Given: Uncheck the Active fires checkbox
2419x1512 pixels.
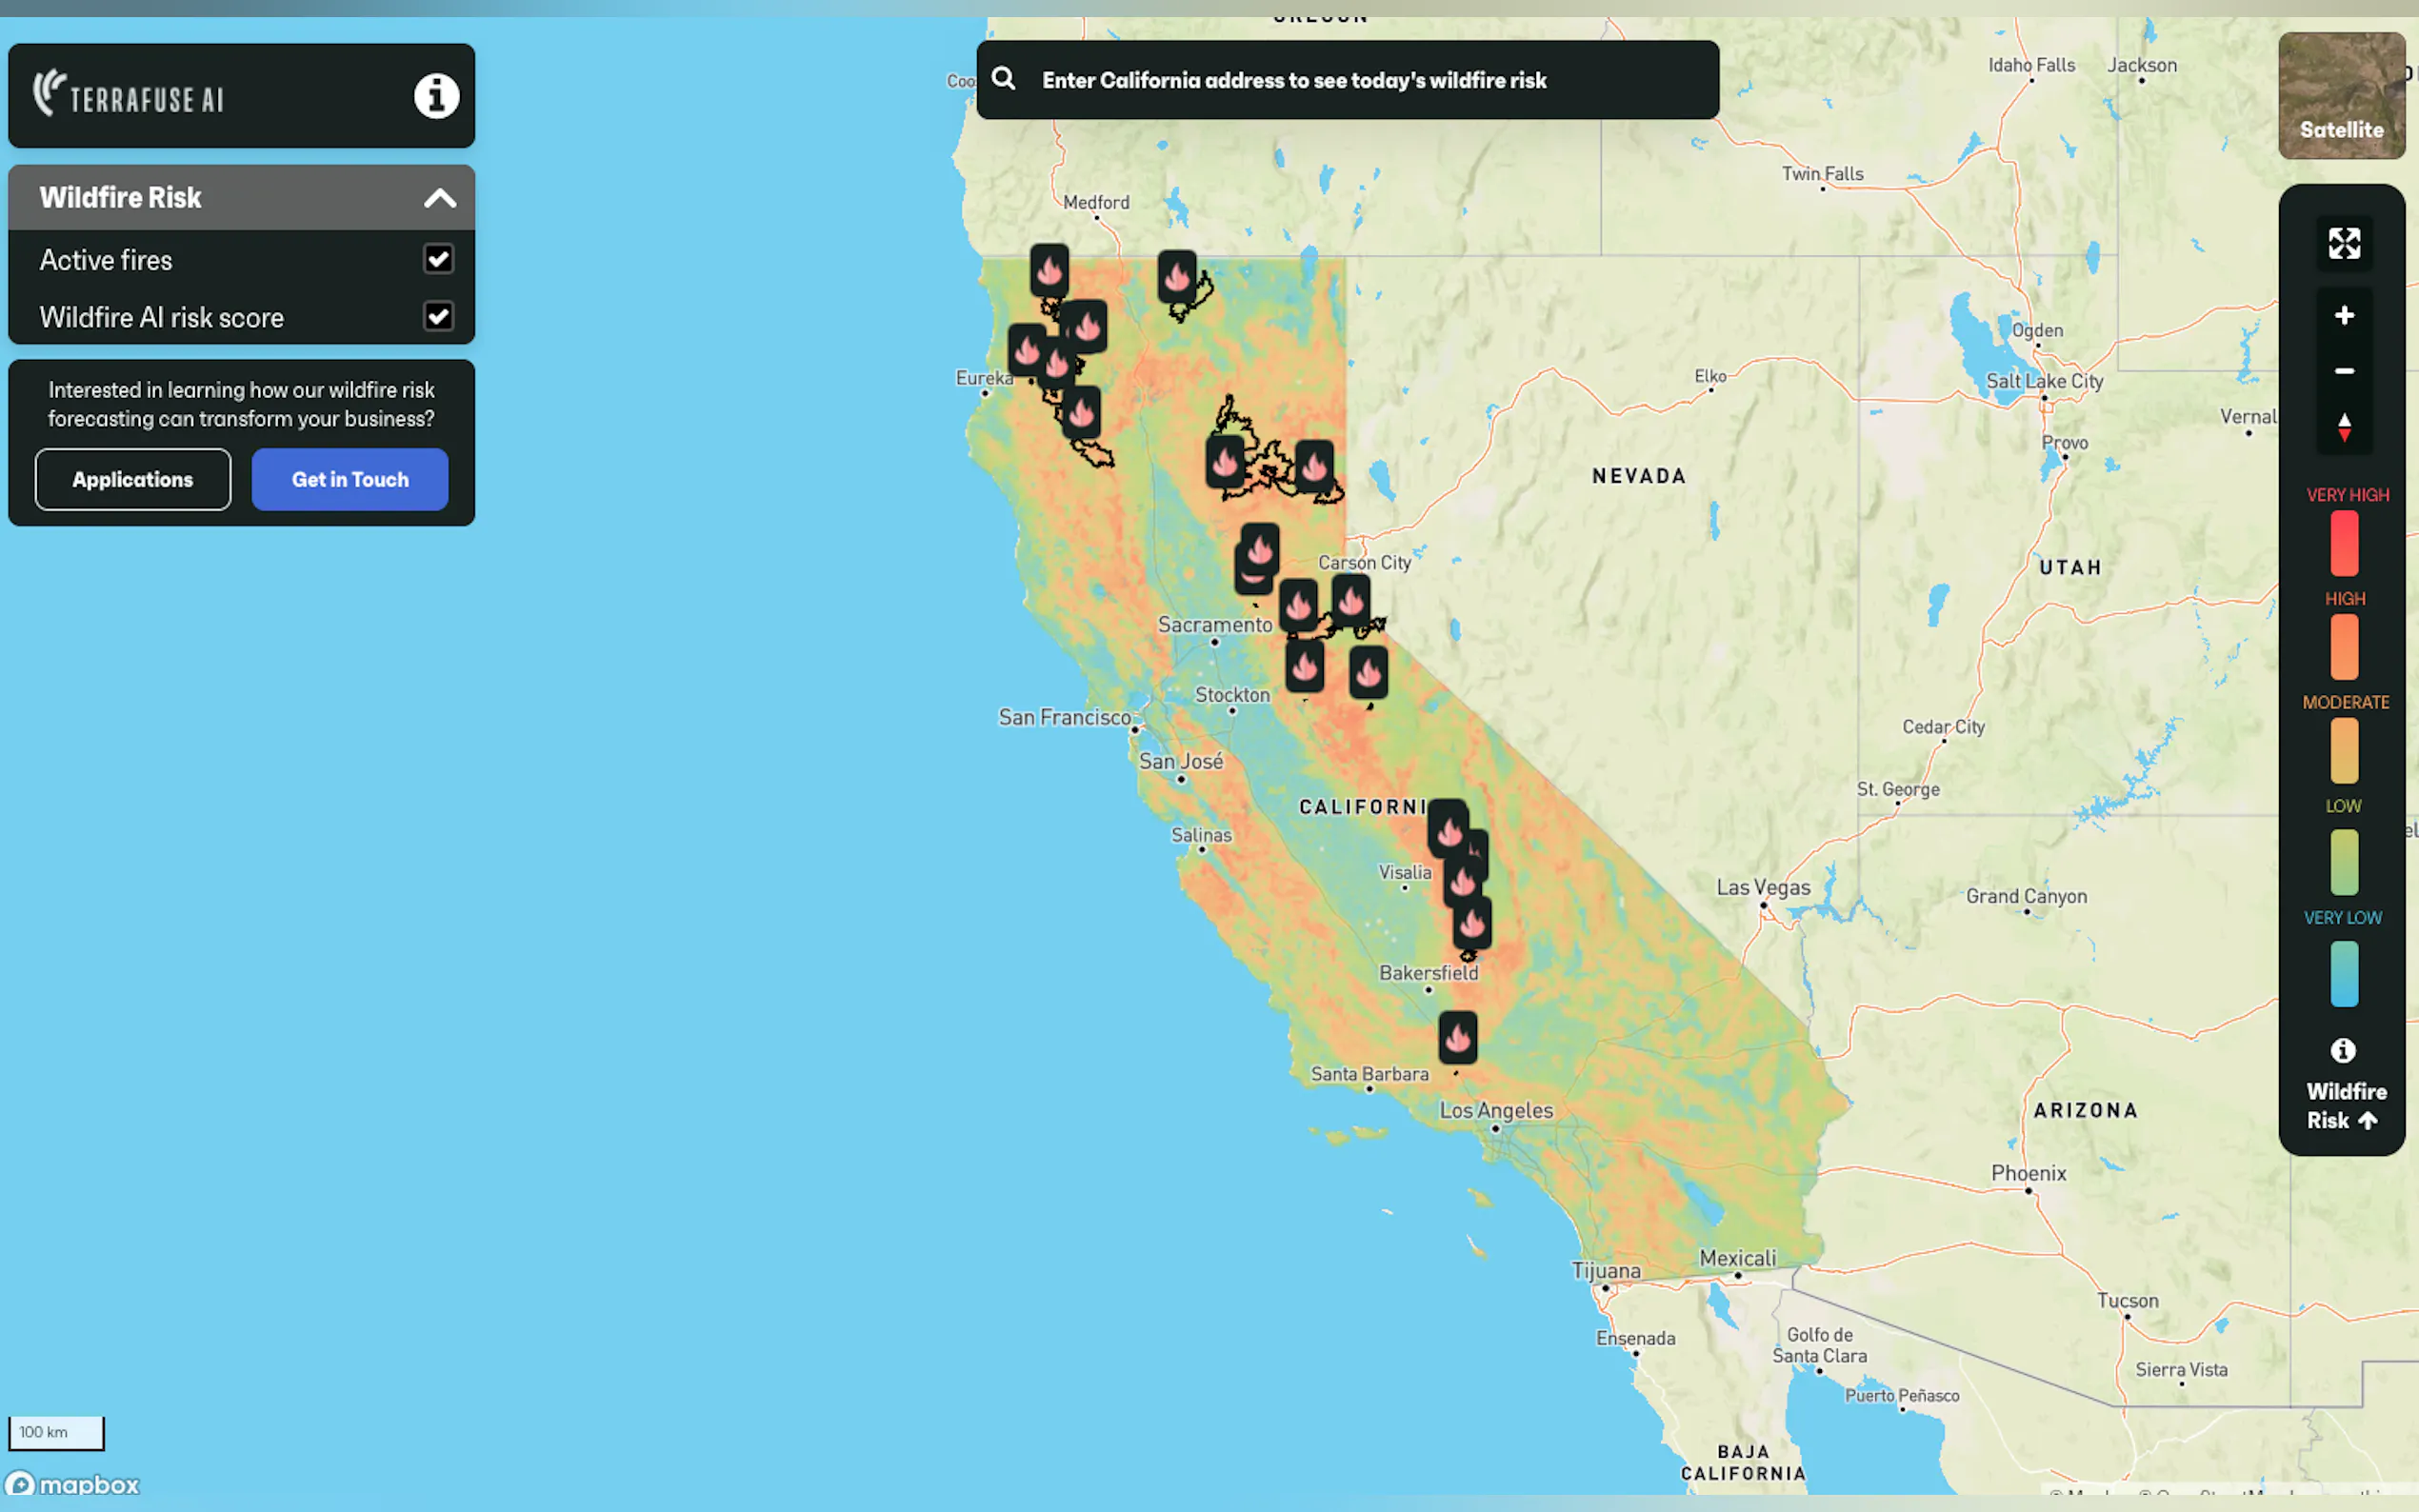Looking at the screenshot, I should 438,259.
